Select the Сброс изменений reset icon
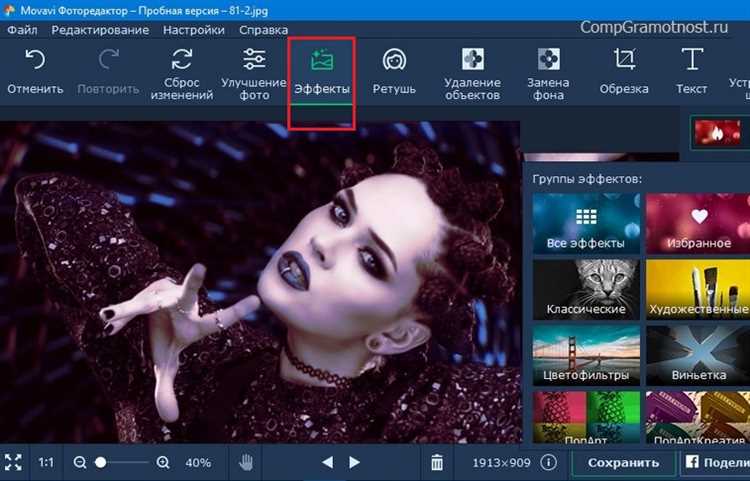750x481 pixels. 182,60
